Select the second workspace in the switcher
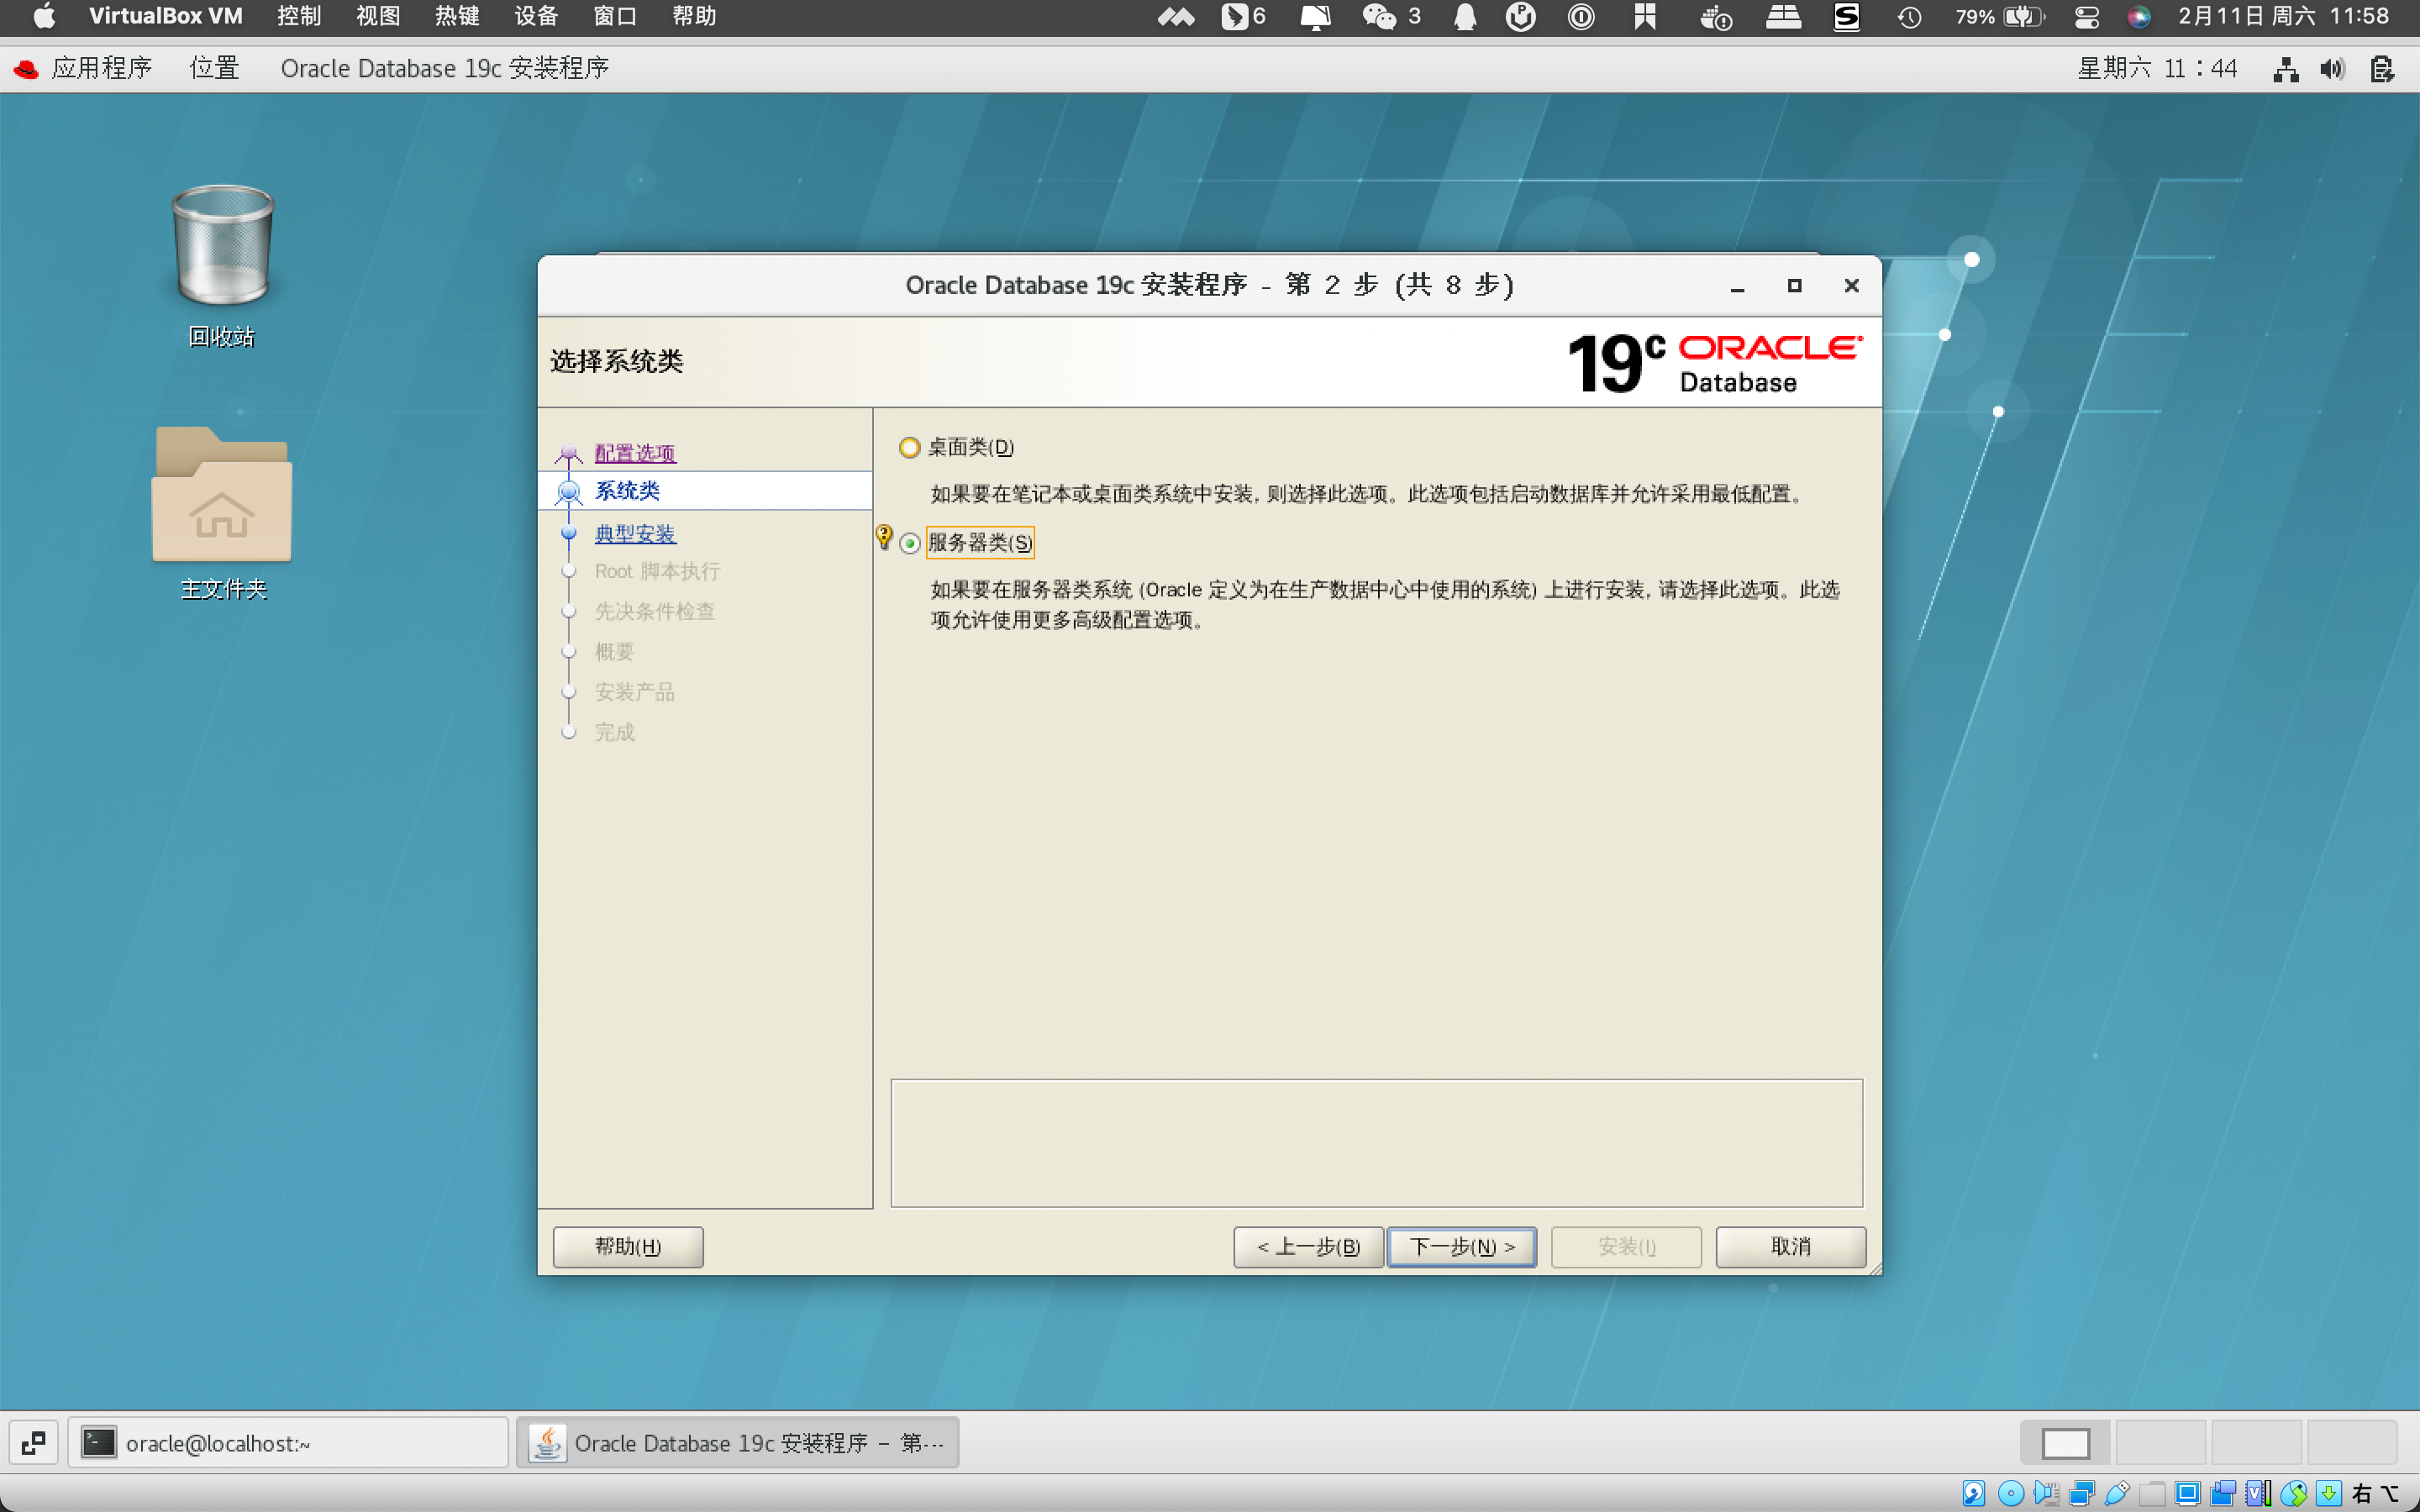 pyautogui.click(x=2160, y=1443)
